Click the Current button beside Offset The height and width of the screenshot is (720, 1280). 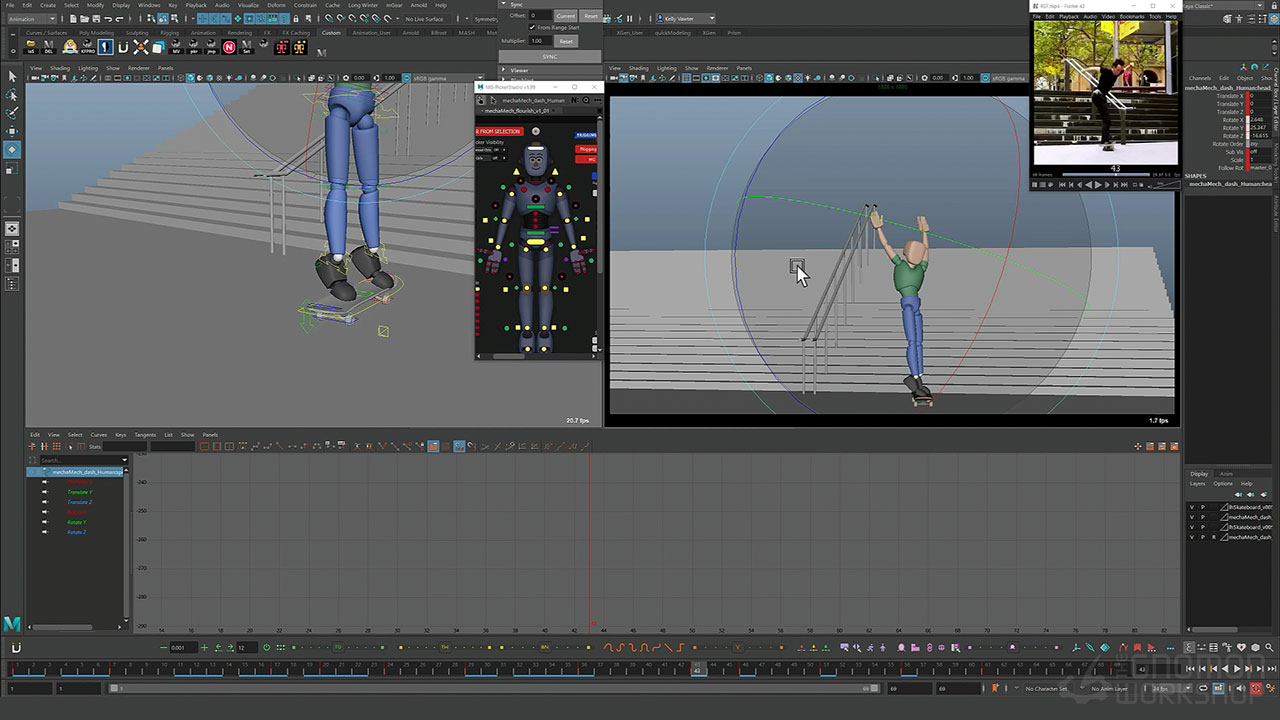[x=566, y=16]
